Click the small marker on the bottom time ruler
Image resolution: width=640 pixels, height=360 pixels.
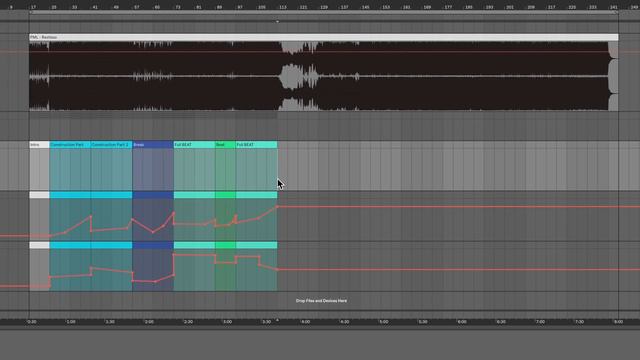click(x=278, y=320)
